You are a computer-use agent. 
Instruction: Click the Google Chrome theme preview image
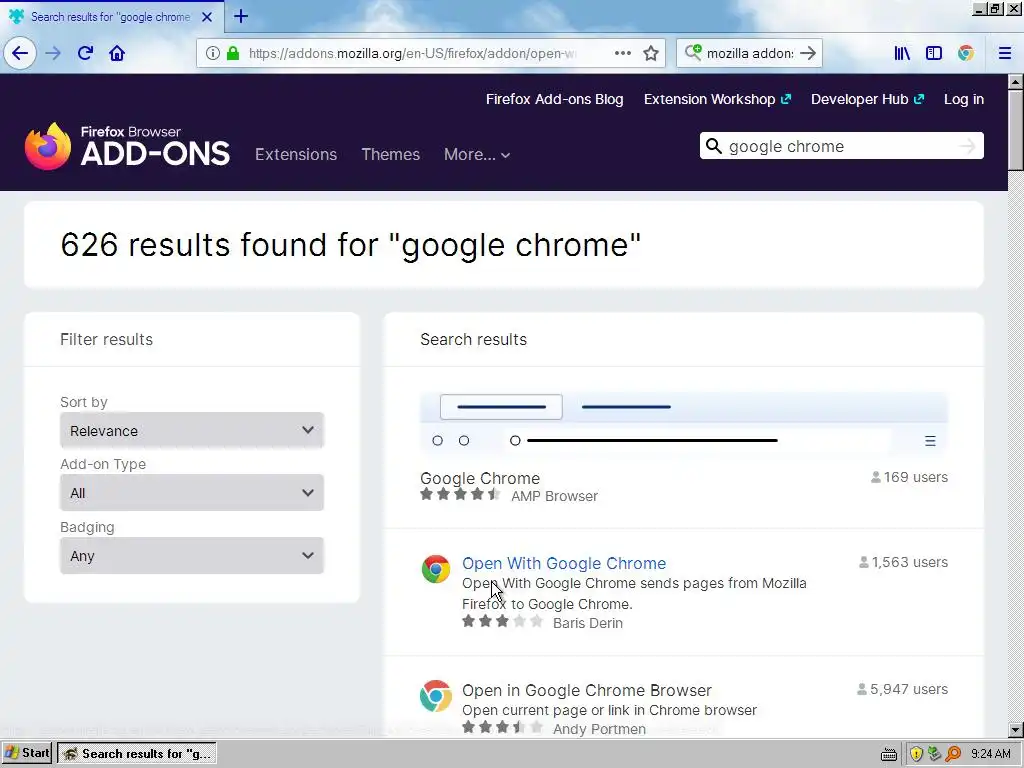point(684,424)
